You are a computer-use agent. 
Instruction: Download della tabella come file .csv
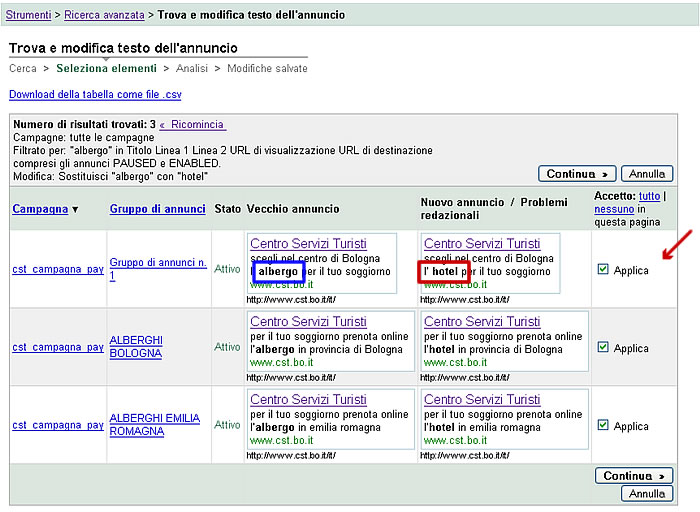tap(95, 95)
